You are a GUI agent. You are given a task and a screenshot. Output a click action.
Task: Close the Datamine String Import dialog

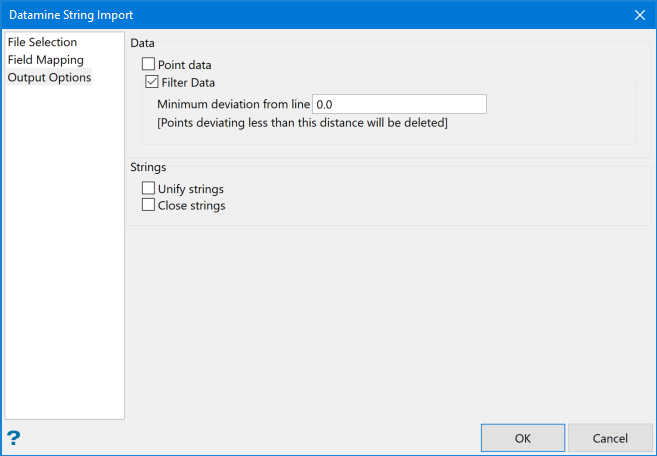(639, 15)
